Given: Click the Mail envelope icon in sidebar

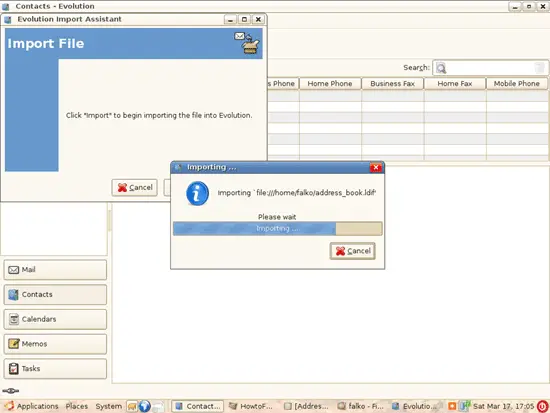Looking at the screenshot, I should point(14,270).
